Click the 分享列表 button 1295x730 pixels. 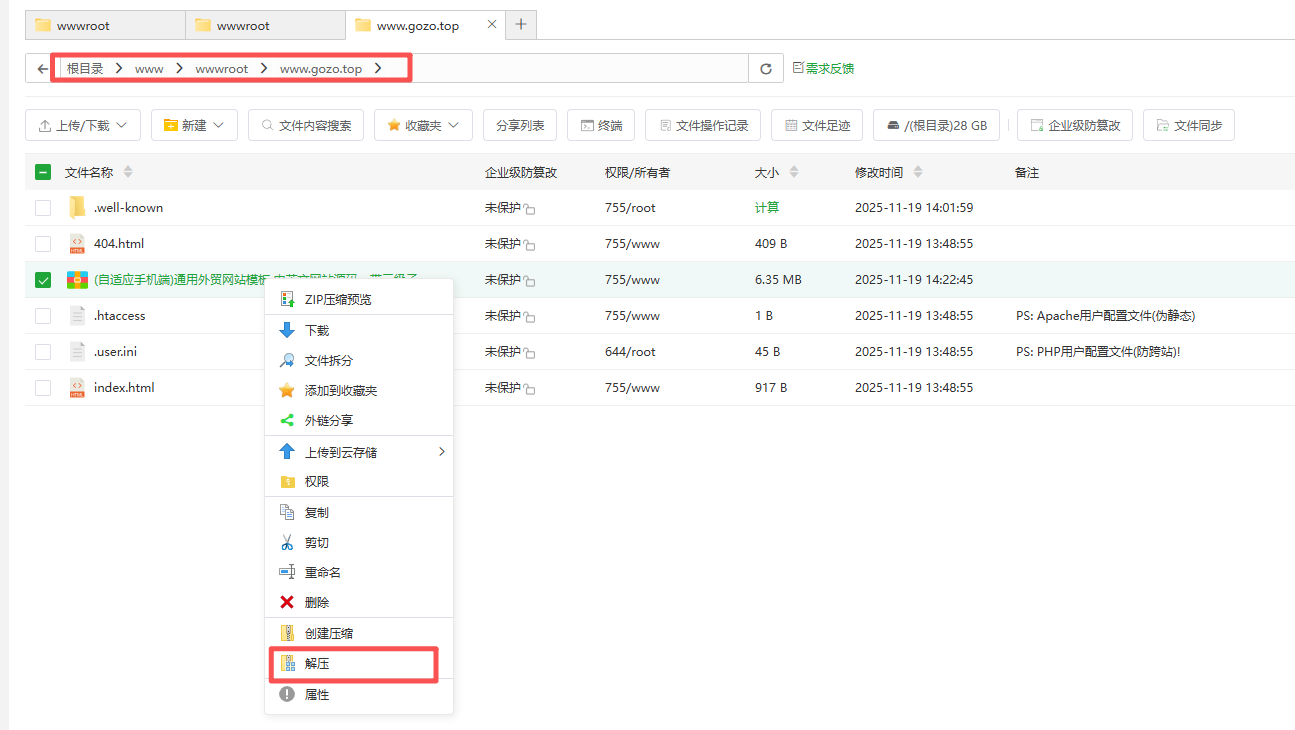click(x=520, y=126)
